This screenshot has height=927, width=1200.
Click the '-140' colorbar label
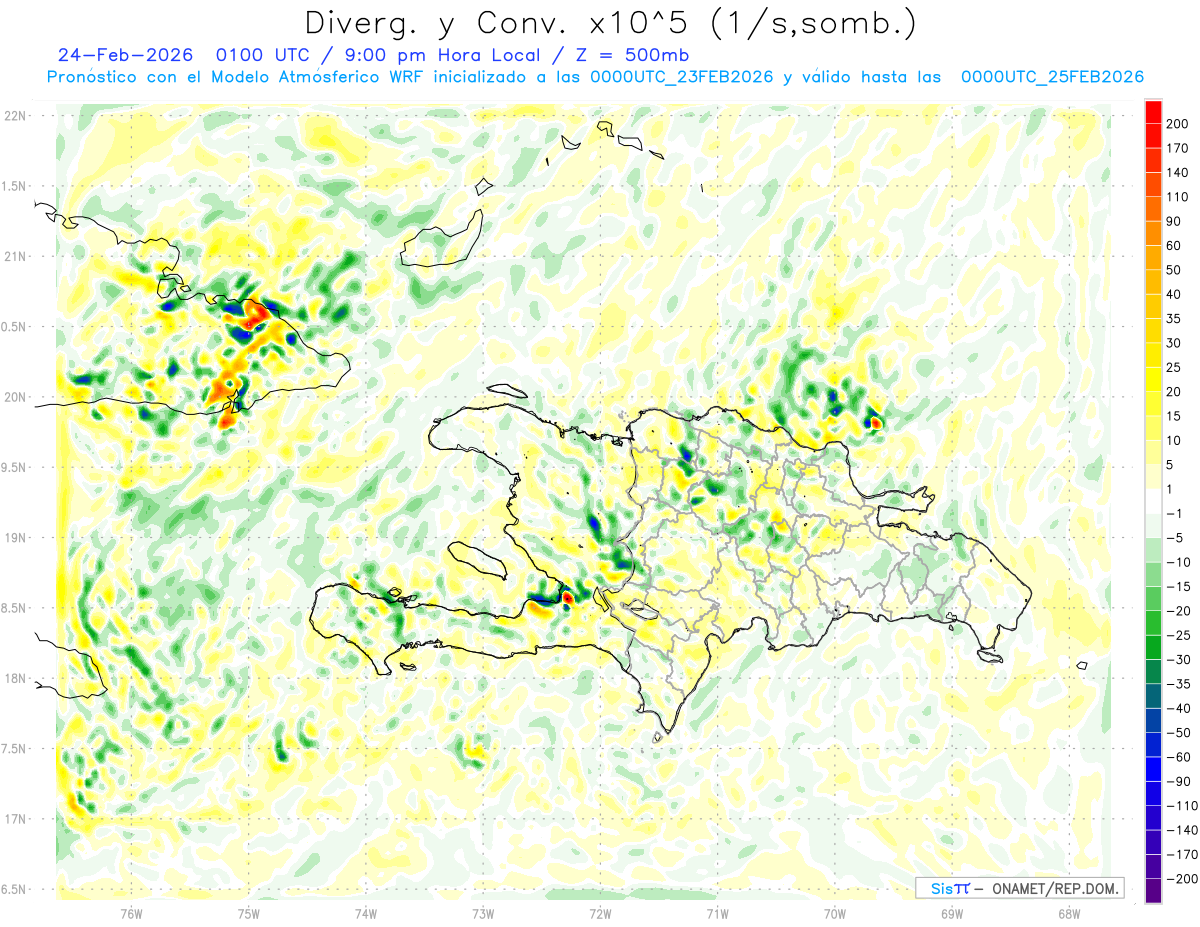point(1181,830)
